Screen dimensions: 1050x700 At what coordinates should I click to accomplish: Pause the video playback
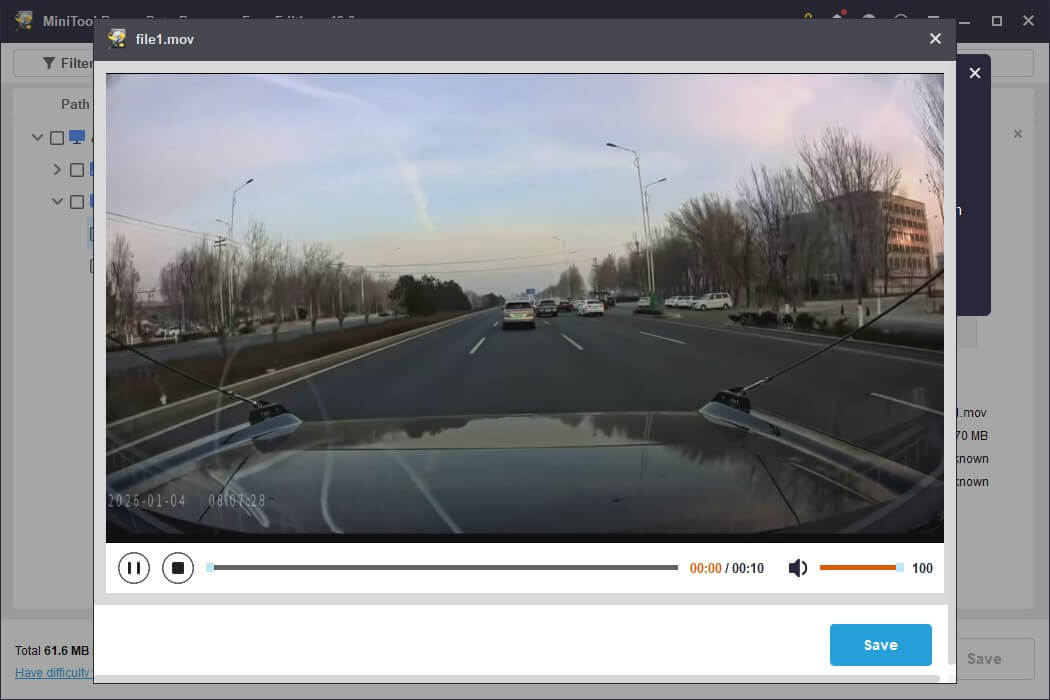[x=134, y=567]
